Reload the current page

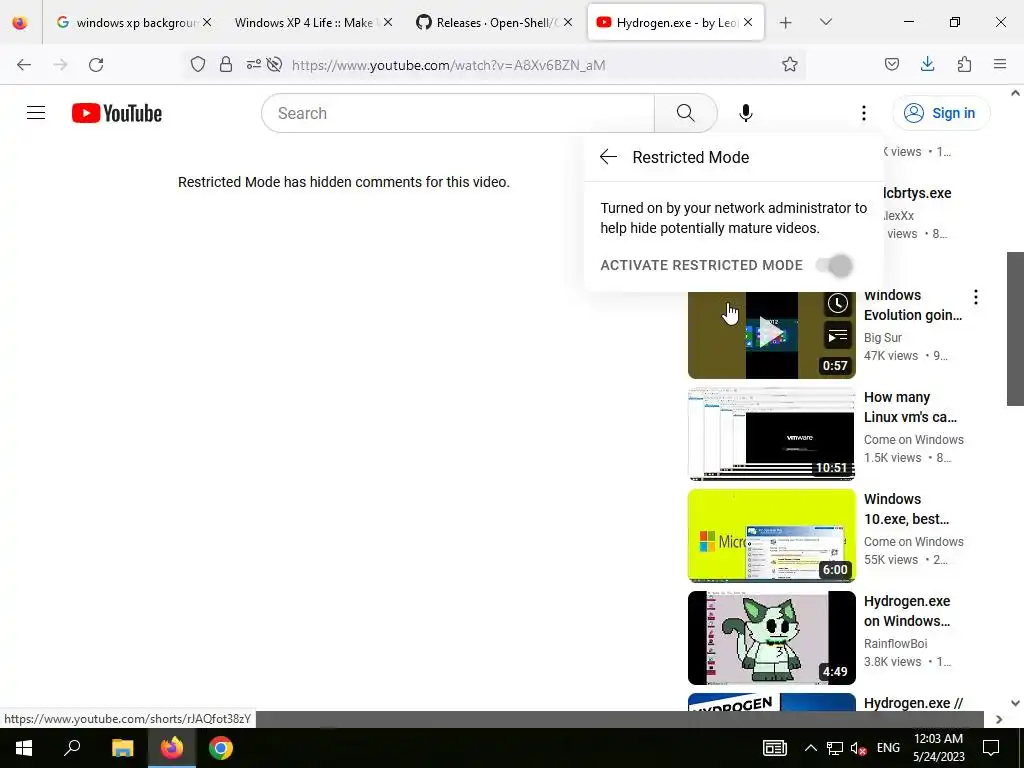click(x=96, y=65)
